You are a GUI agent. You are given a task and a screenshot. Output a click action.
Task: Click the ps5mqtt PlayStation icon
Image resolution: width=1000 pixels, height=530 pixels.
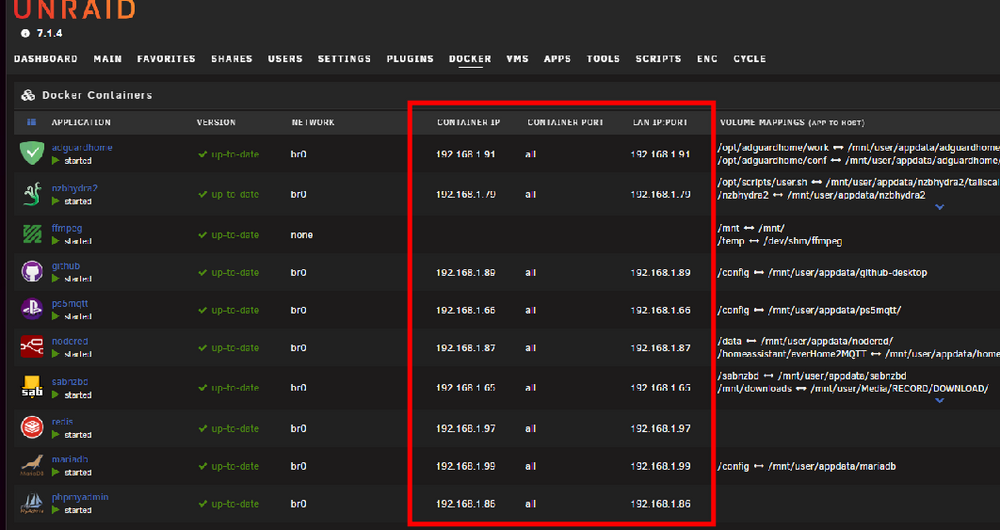pyautogui.click(x=32, y=309)
